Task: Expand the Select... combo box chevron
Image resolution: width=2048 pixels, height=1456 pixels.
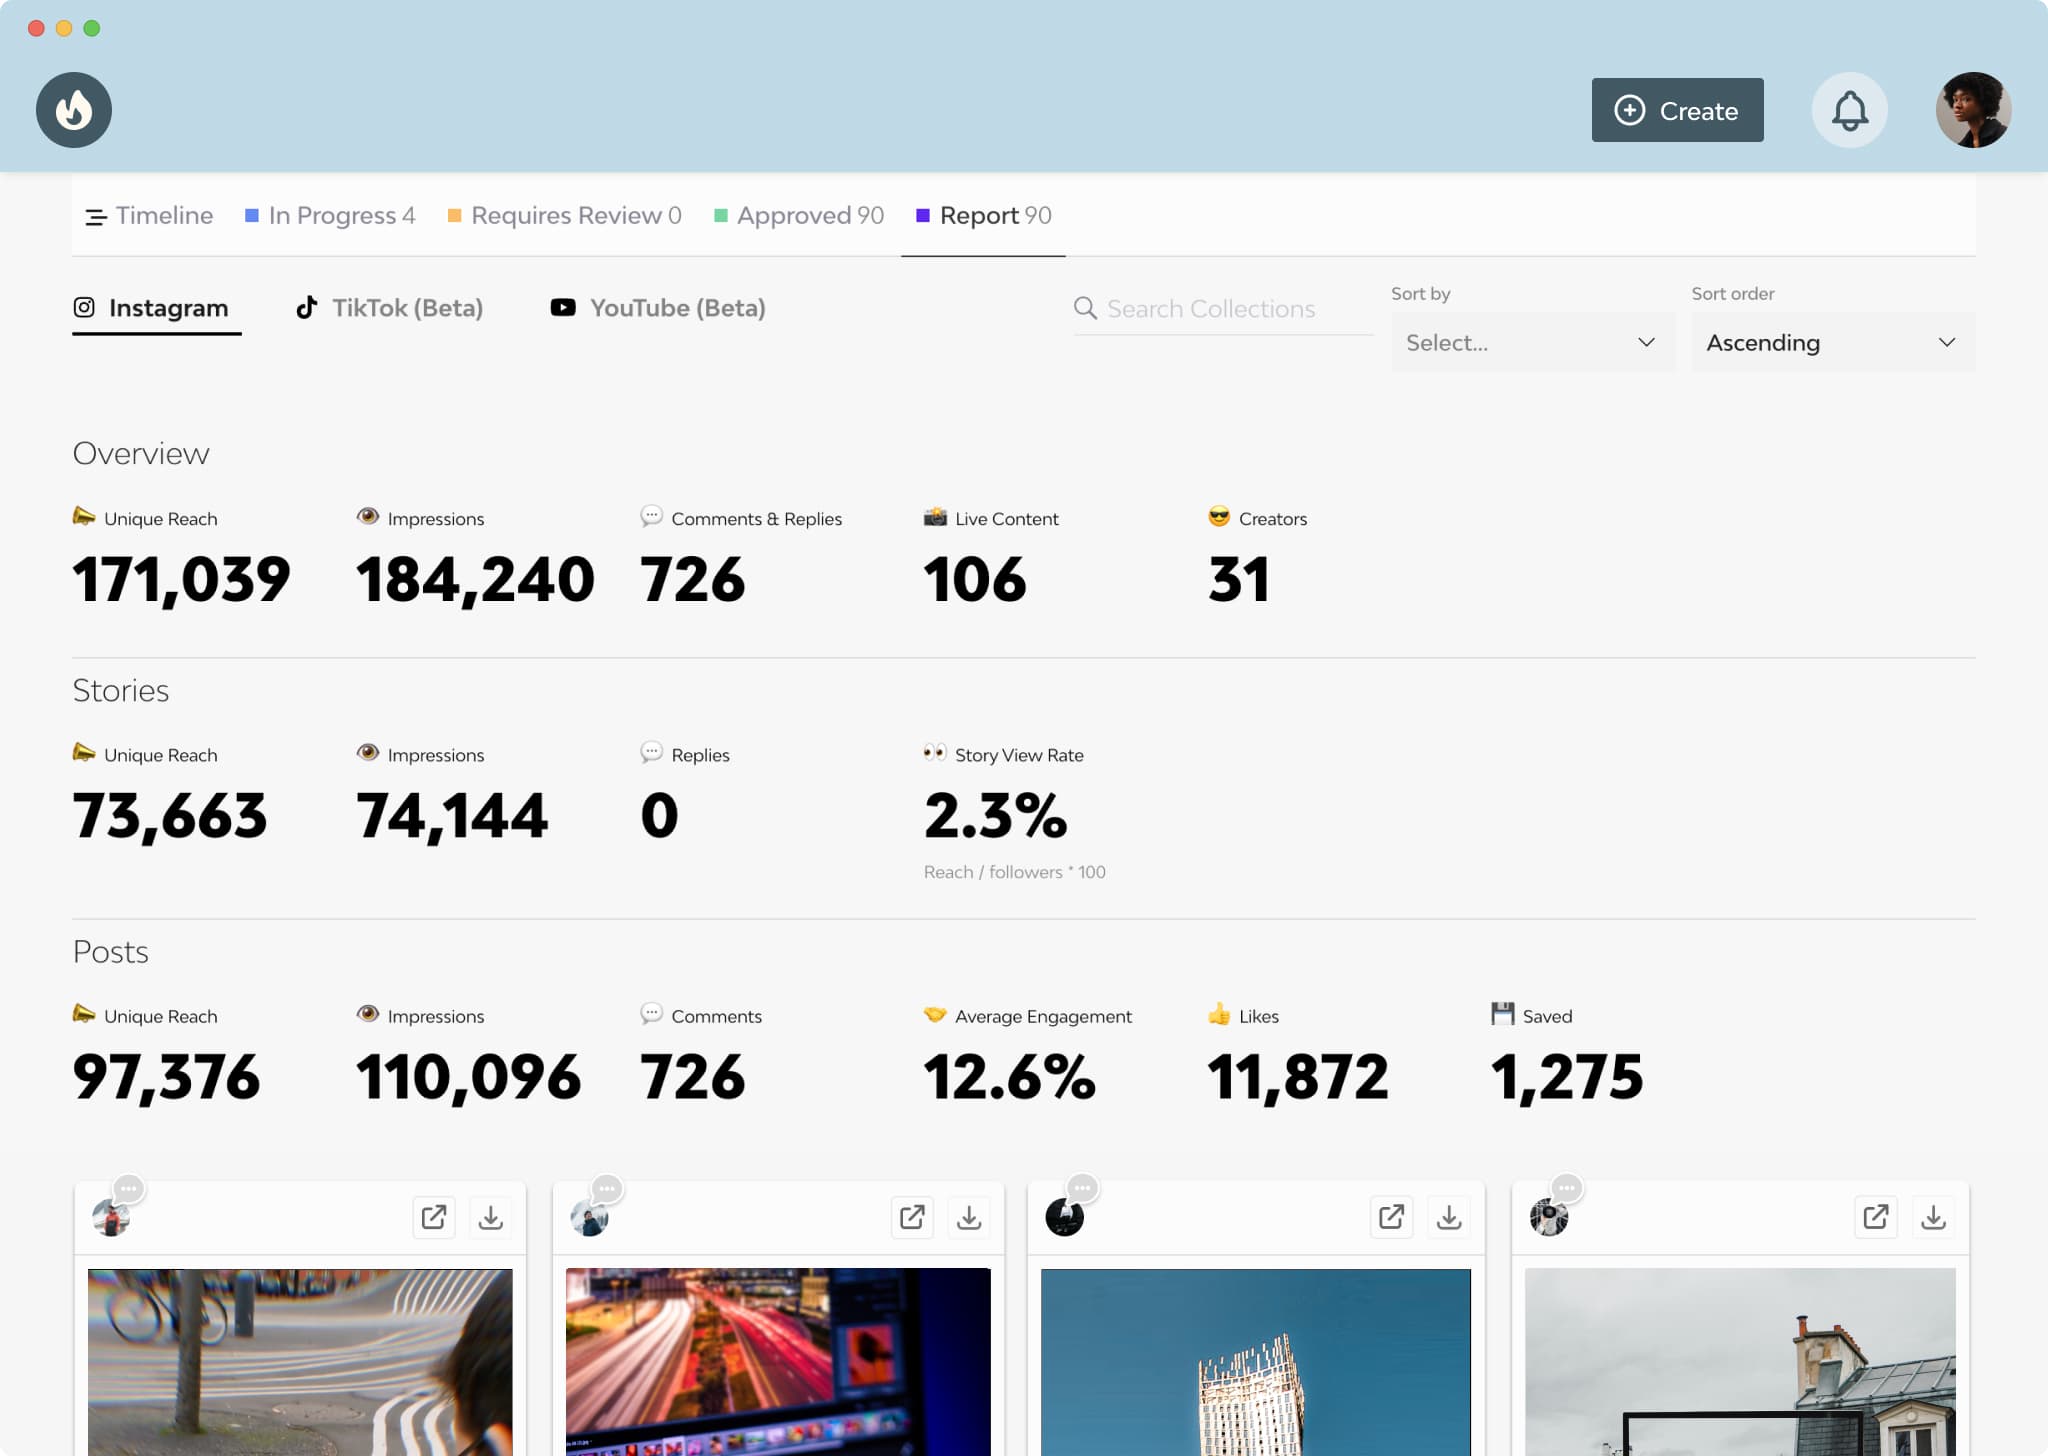Action: click(x=1645, y=342)
